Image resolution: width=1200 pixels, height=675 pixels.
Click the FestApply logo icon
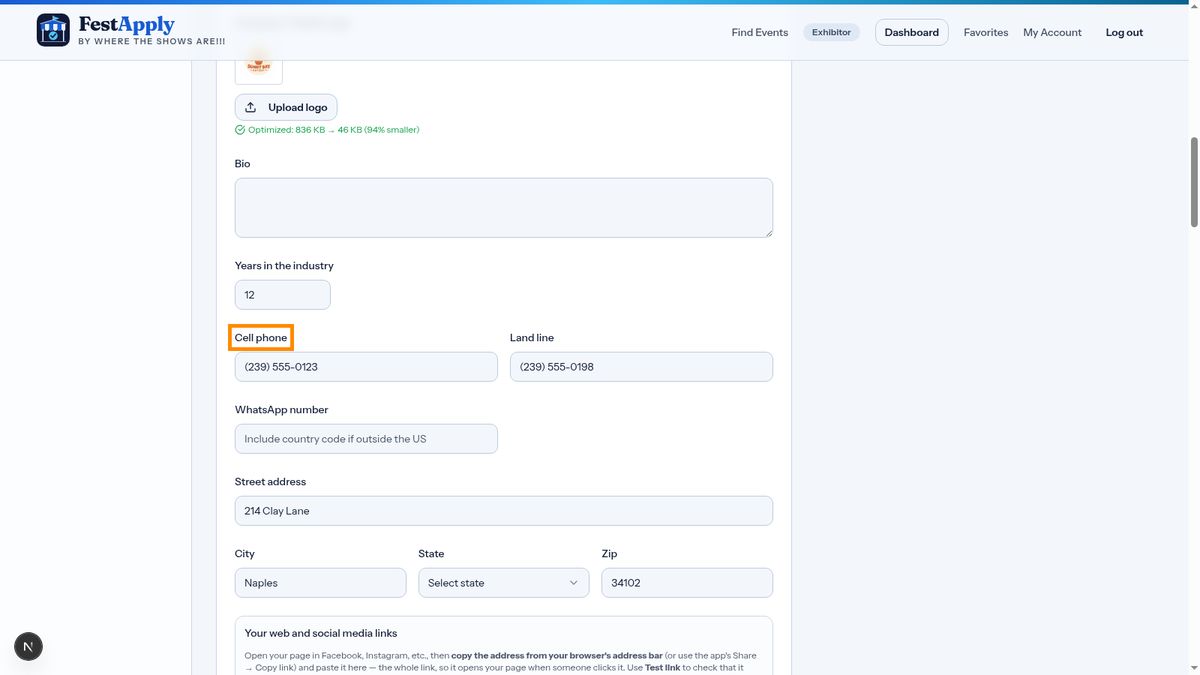[53, 30]
